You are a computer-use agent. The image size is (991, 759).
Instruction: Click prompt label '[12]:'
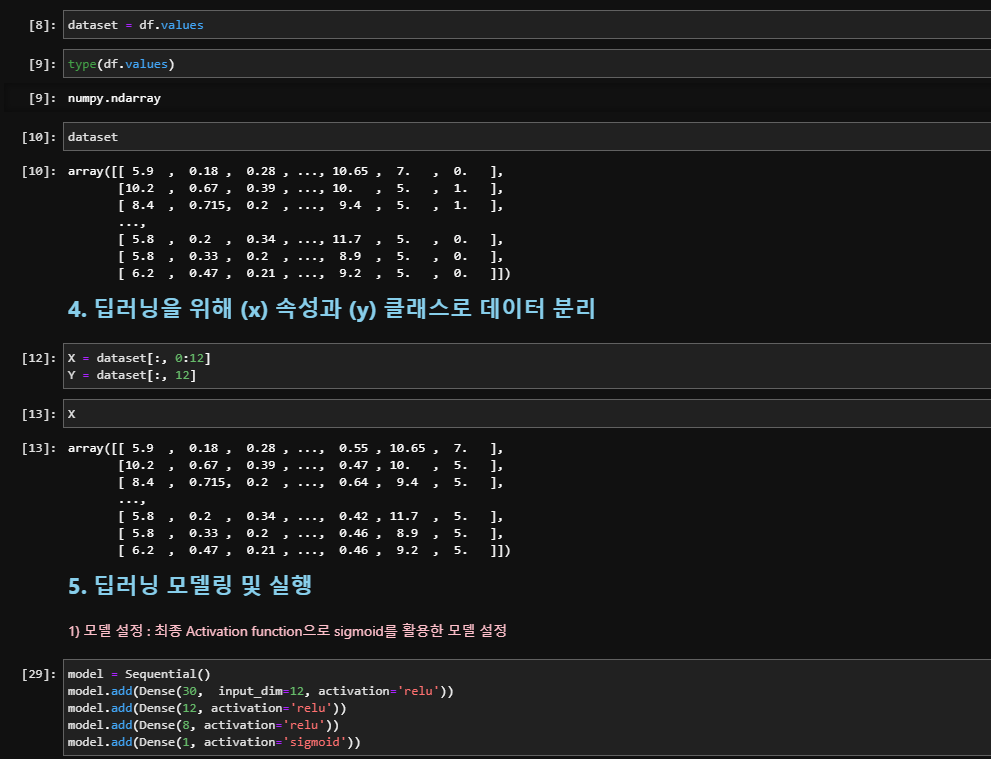click(39, 358)
